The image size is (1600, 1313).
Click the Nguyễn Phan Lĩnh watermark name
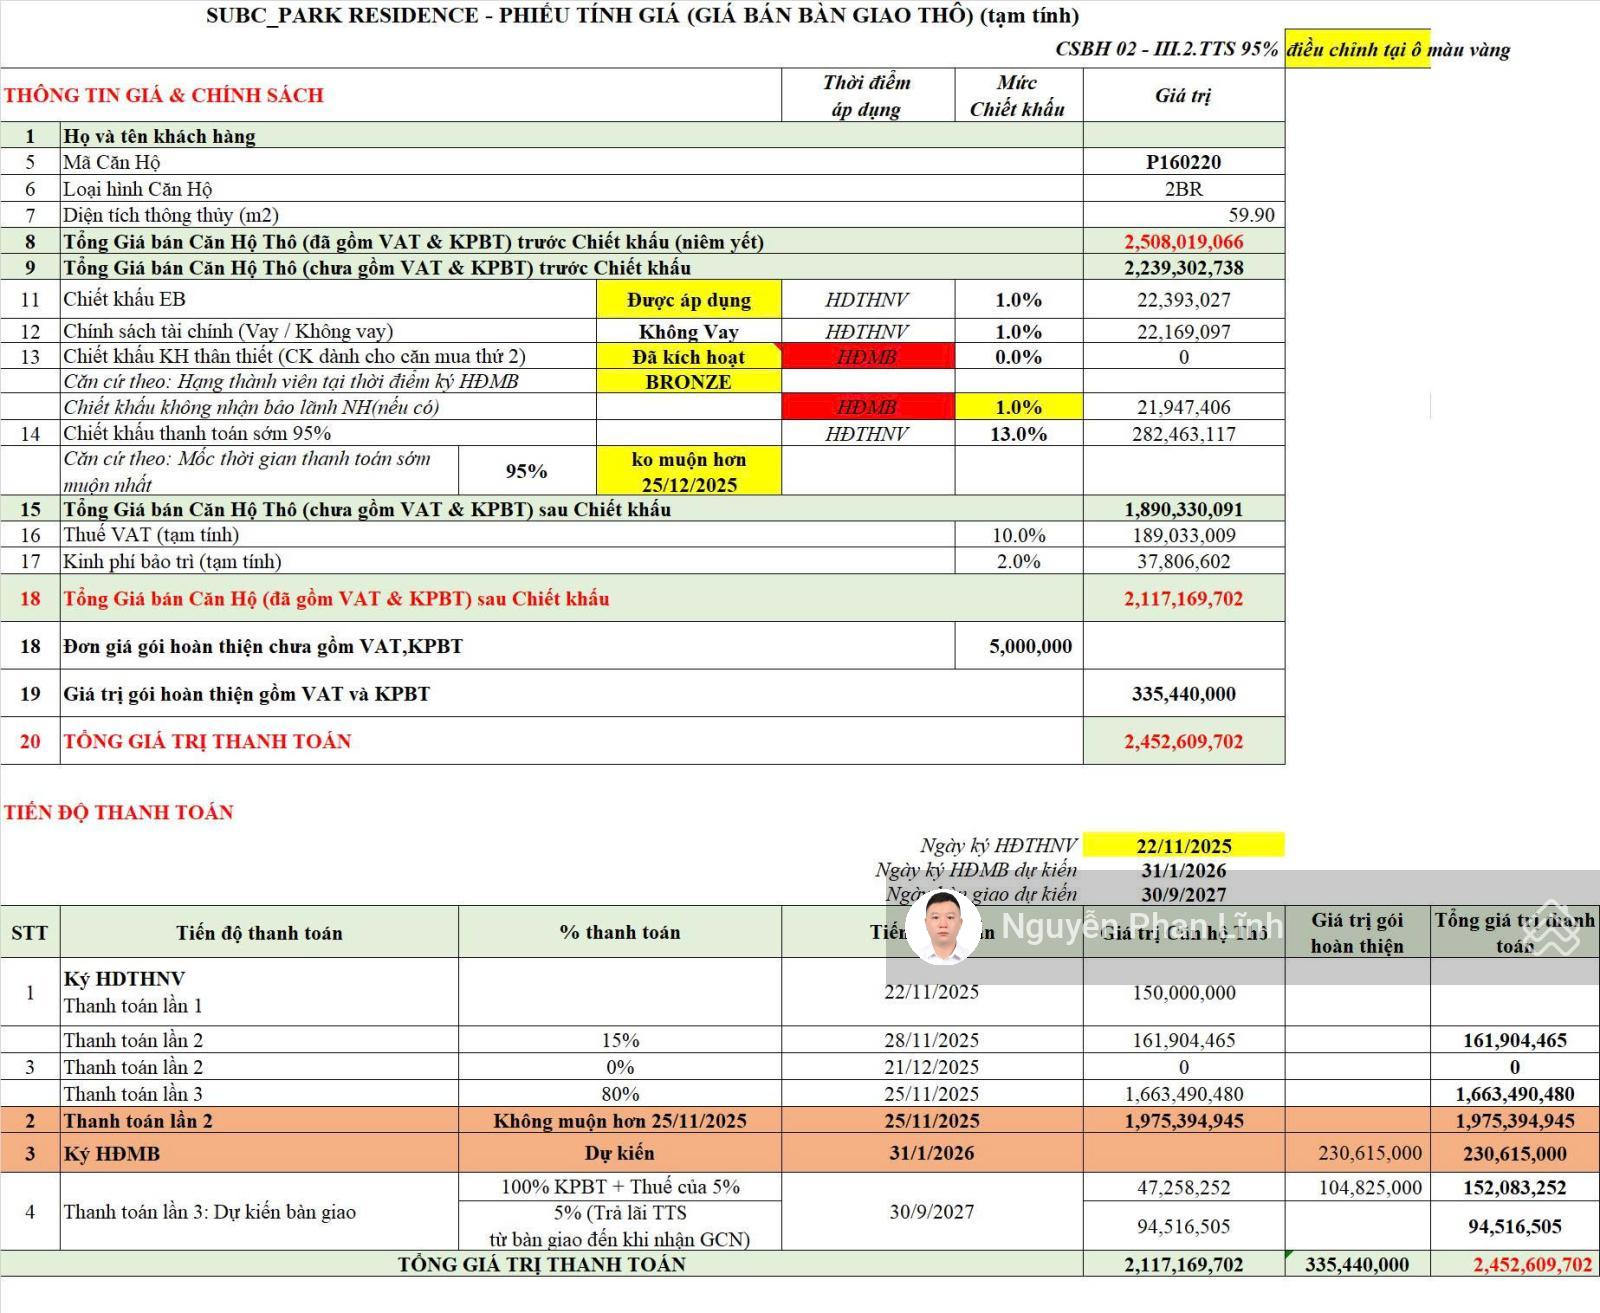[x=1140, y=926]
